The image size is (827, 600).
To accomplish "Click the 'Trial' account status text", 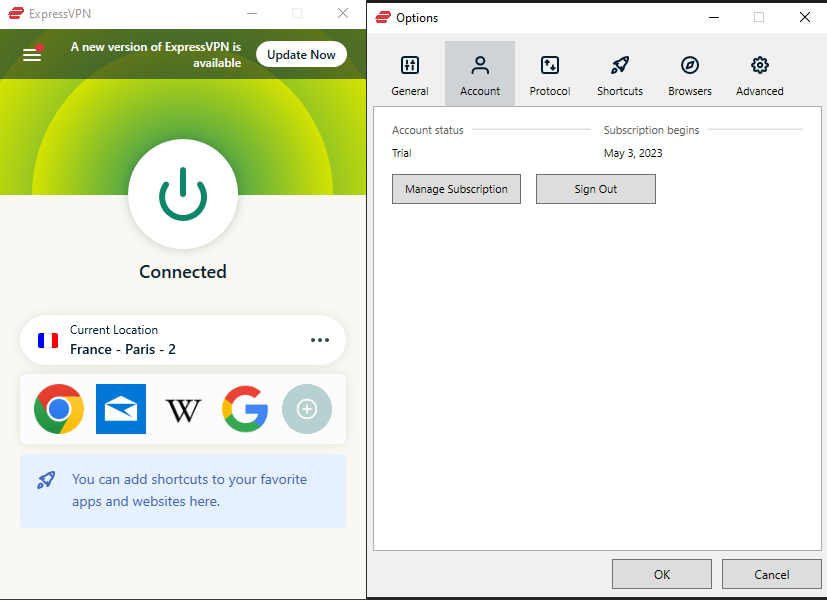I will click(401, 153).
